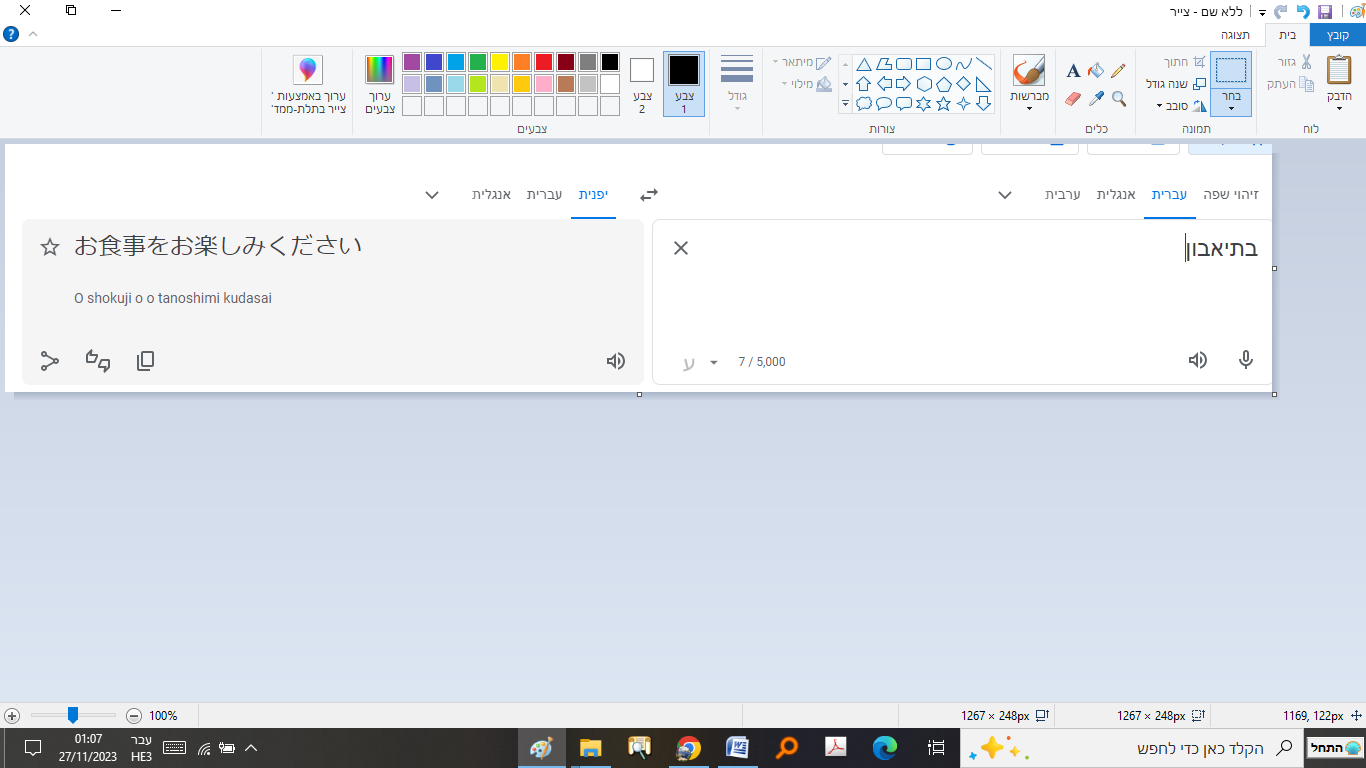The width and height of the screenshot is (1366, 768).
Task: Select the Magnifier tool
Action: point(1118,98)
